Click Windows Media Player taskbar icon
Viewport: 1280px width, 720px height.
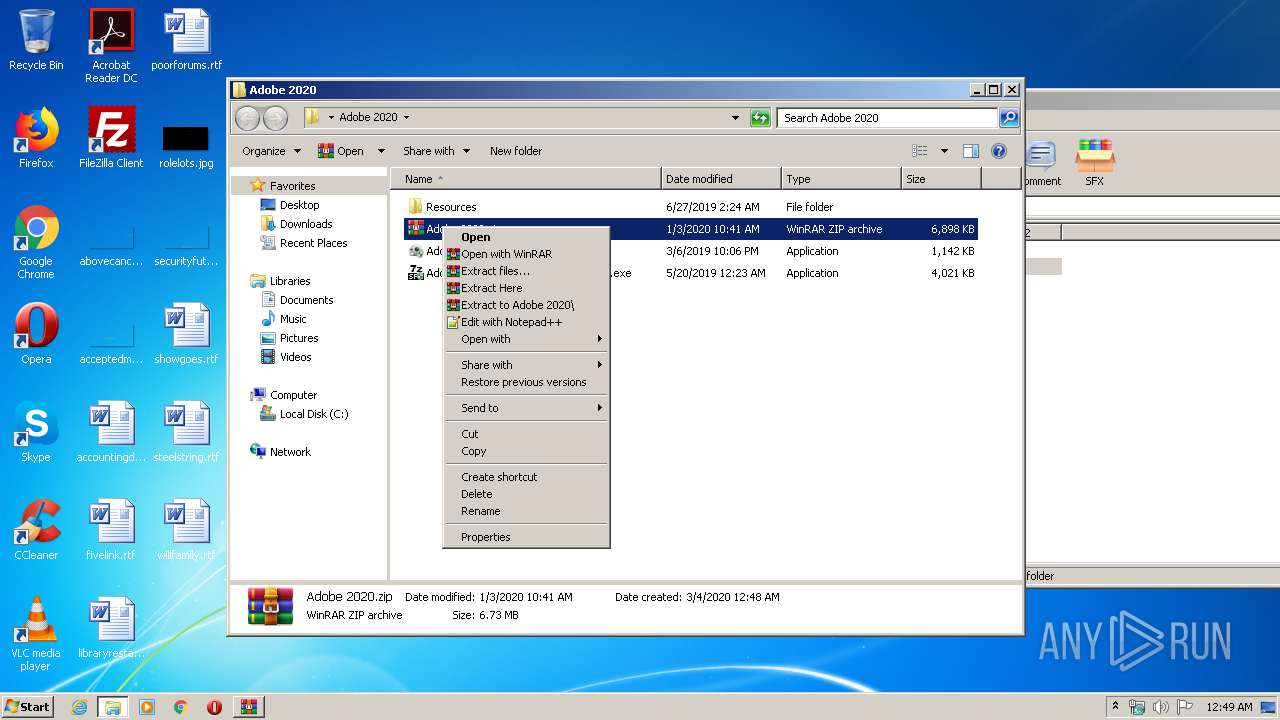coord(147,707)
